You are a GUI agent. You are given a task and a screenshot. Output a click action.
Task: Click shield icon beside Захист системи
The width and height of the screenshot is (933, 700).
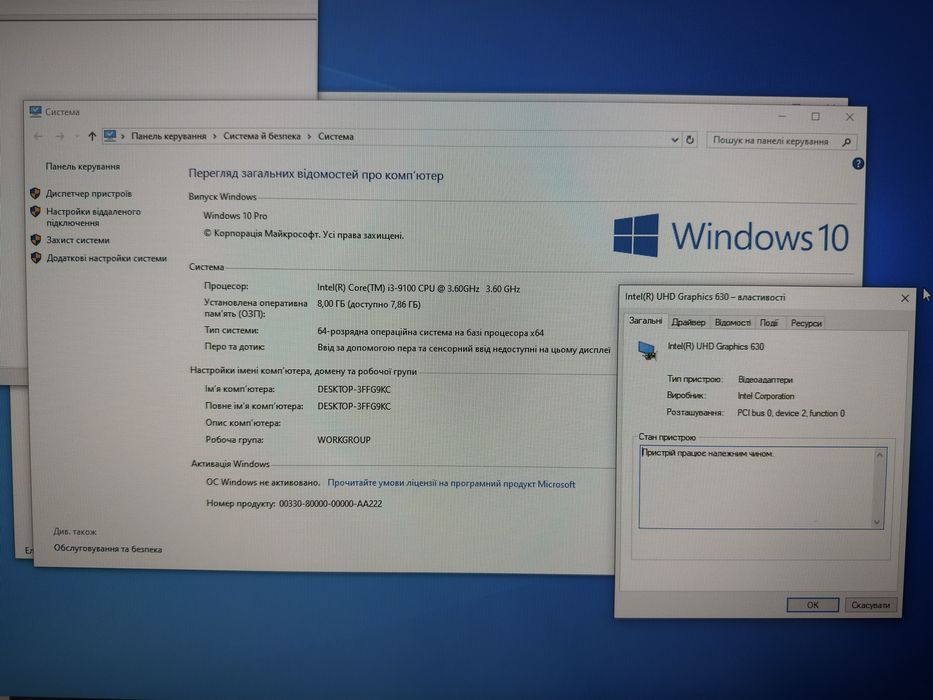[x=36, y=240]
